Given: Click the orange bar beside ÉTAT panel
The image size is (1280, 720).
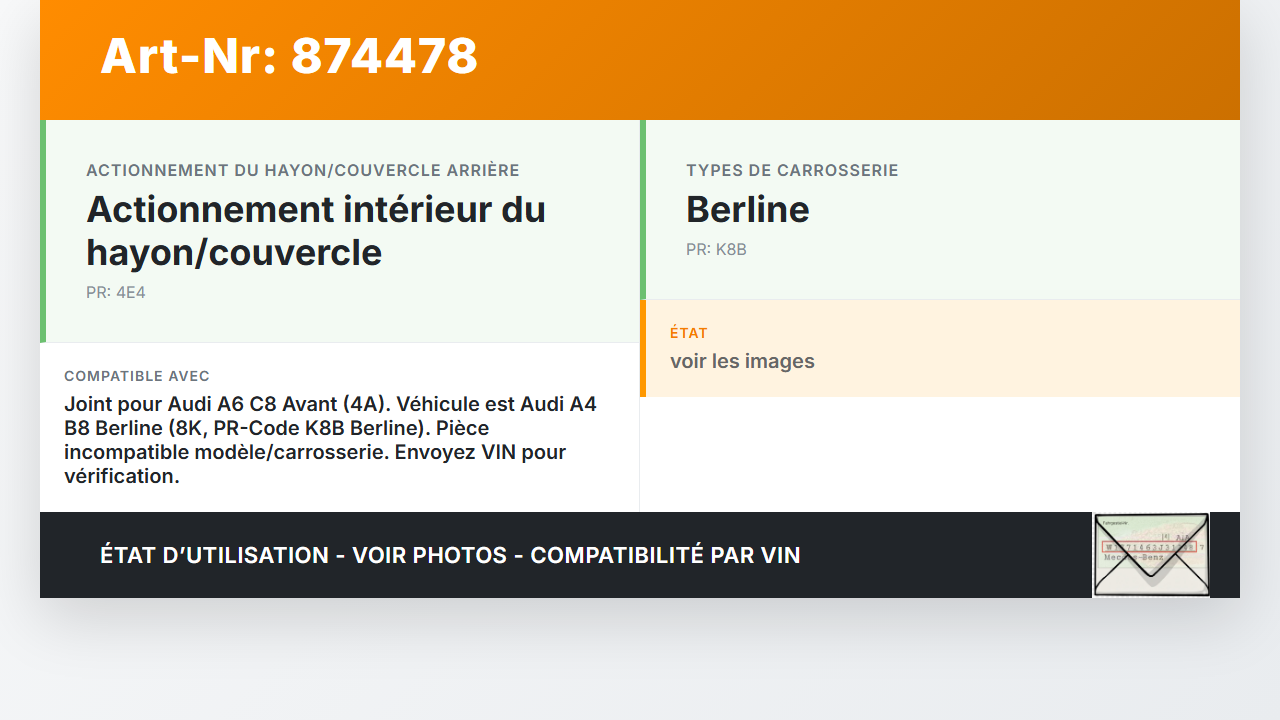Looking at the screenshot, I should click(643, 348).
